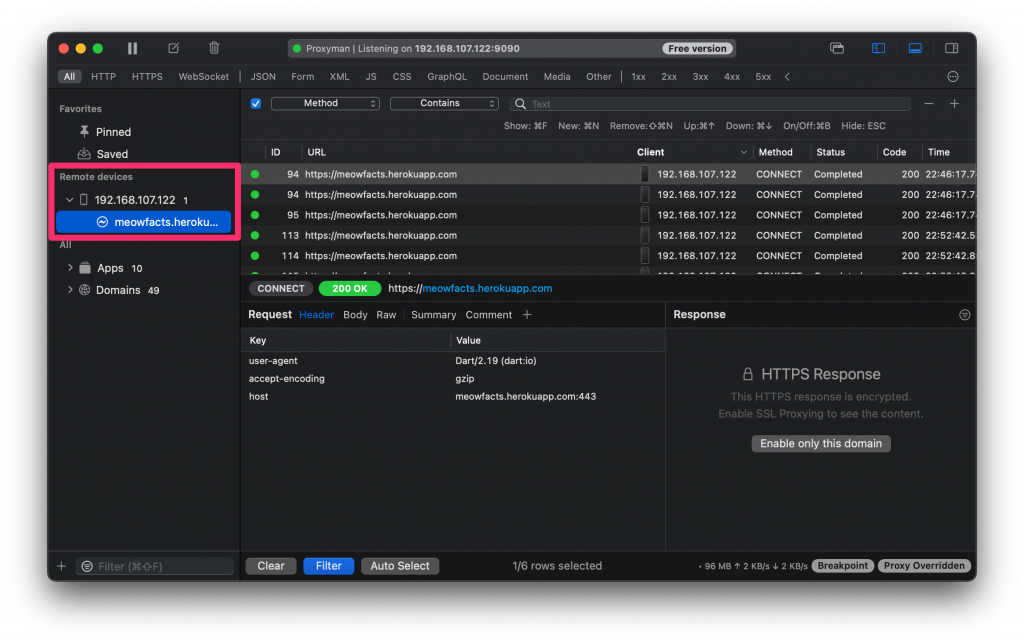Toggle Auto Select button
The width and height of the screenshot is (1024, 644).
coord(400,566)
